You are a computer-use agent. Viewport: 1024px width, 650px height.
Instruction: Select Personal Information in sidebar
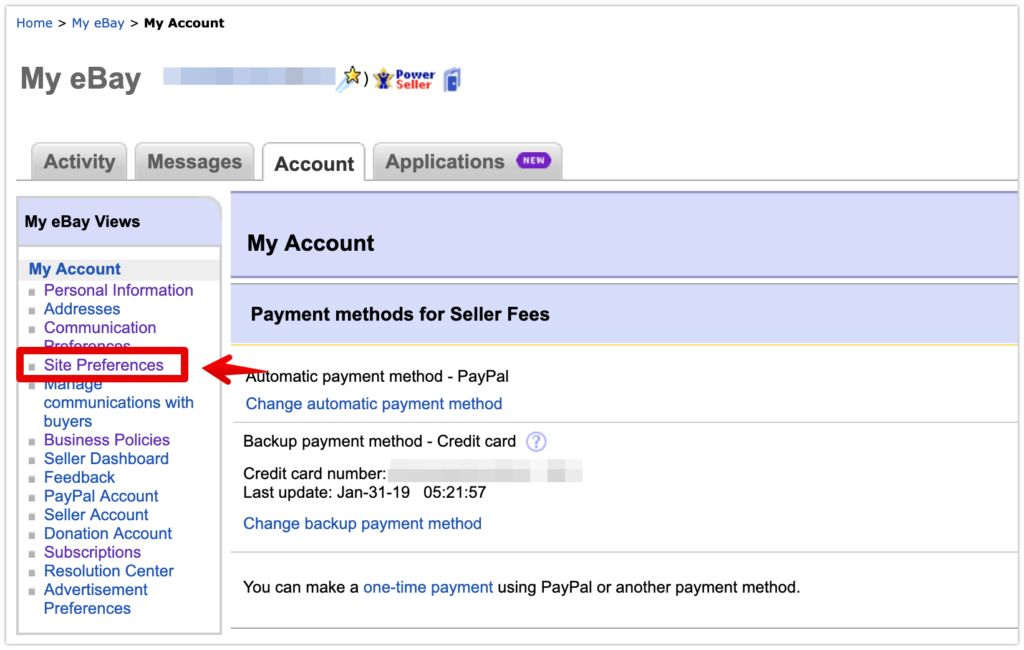pyautogui.click(x=118, y=290)
